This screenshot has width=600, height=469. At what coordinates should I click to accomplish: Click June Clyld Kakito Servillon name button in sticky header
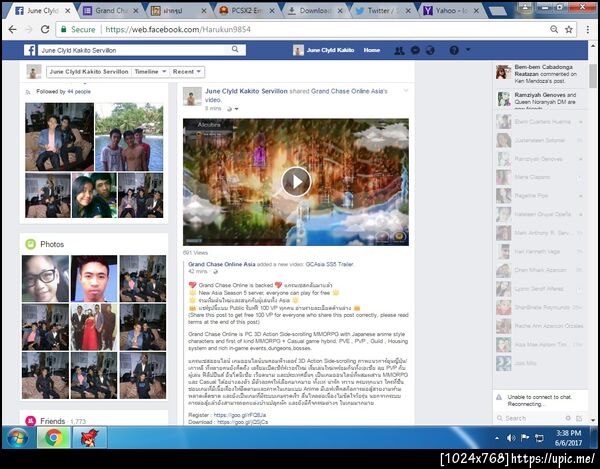[89, 72]
